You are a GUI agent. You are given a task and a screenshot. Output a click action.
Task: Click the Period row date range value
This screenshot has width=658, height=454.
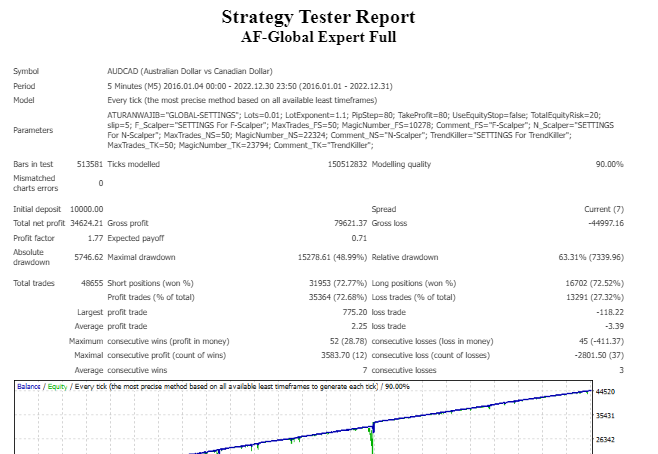(225, 86)
